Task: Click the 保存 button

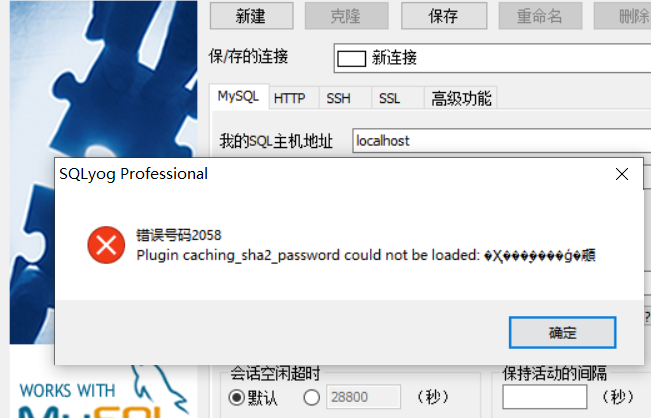Action: (x=444, y=16)
